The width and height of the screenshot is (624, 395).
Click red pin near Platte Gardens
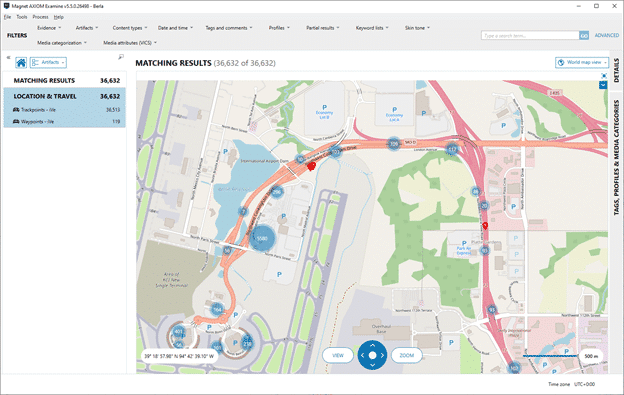[x=485, y=226]
